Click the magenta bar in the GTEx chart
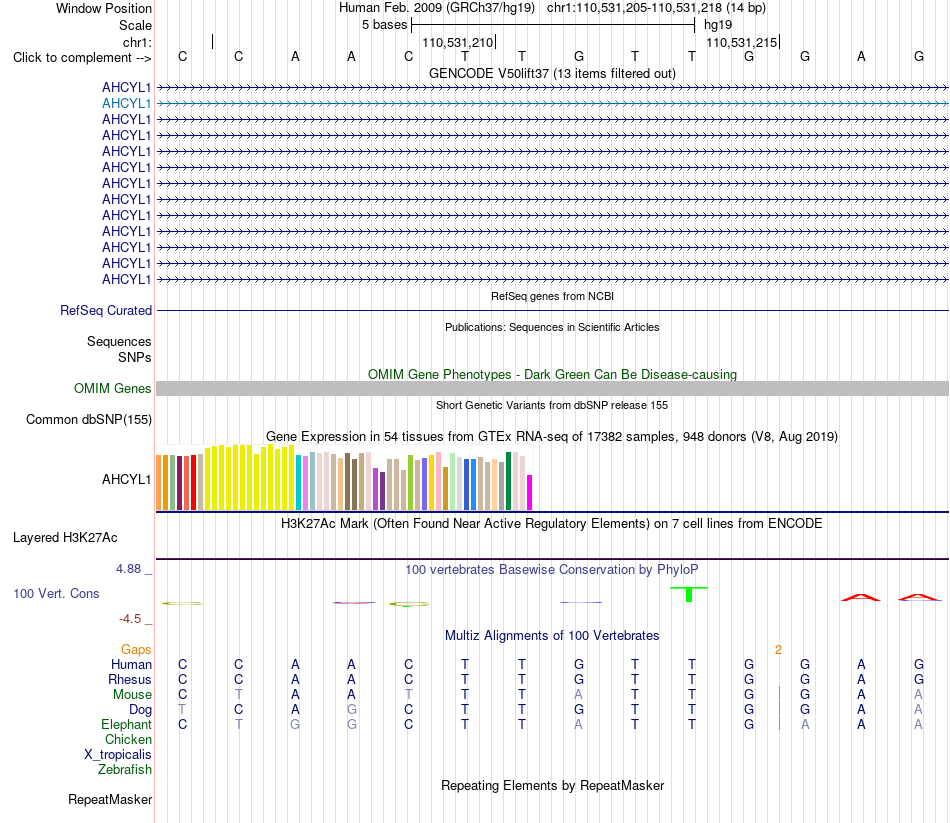Viewport: 950px width, 823px height. coord(530,492)
